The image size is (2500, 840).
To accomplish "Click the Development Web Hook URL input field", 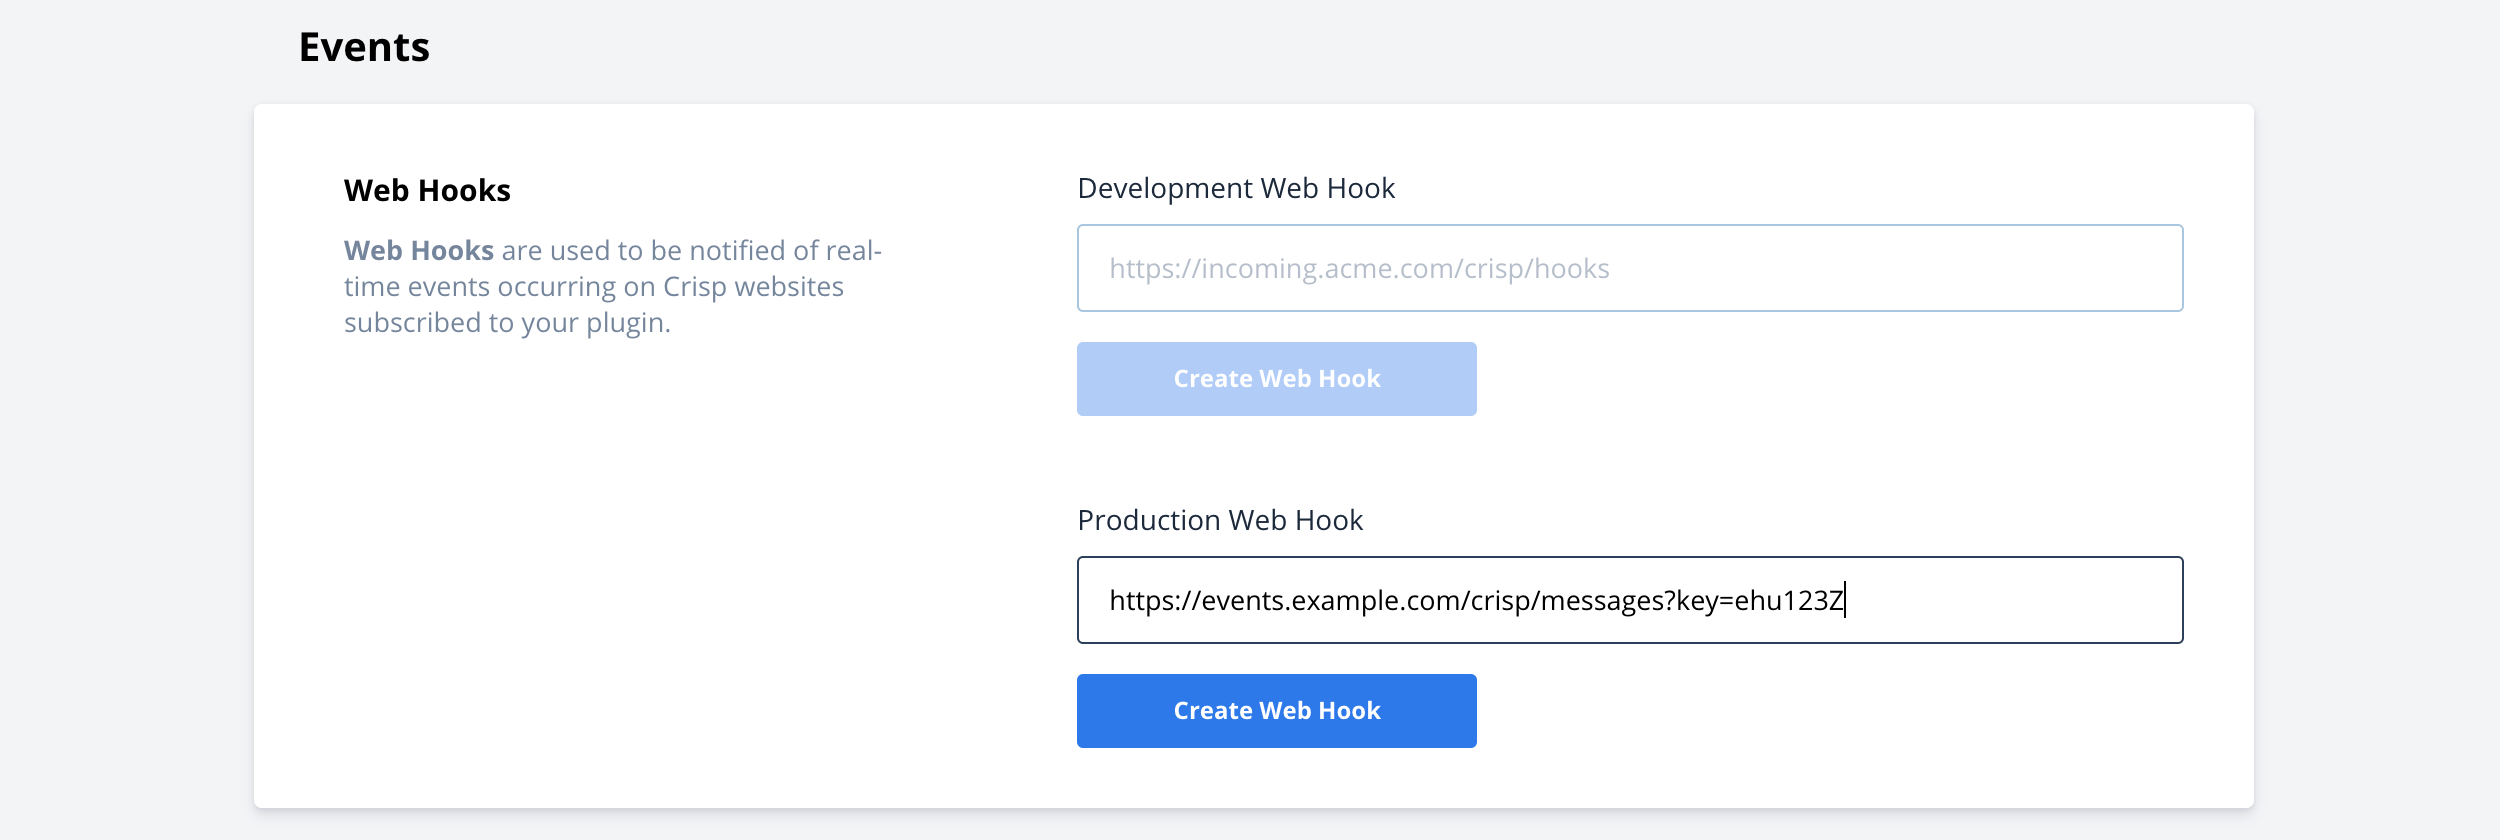I will click(x=1630, y=268).
